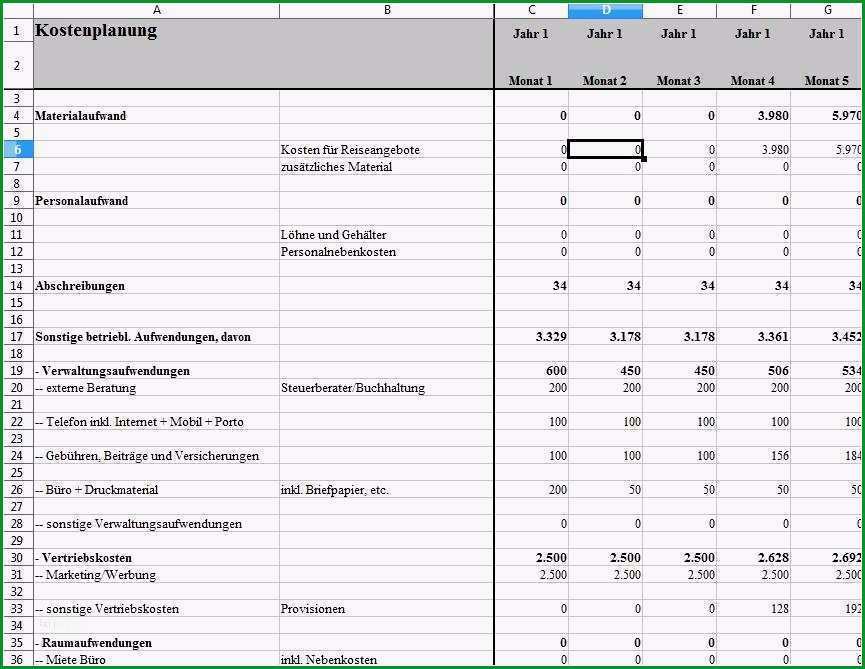This screenshot has height=669, width=865.
Task: Select column A header
Action: [x=156, y=10]
